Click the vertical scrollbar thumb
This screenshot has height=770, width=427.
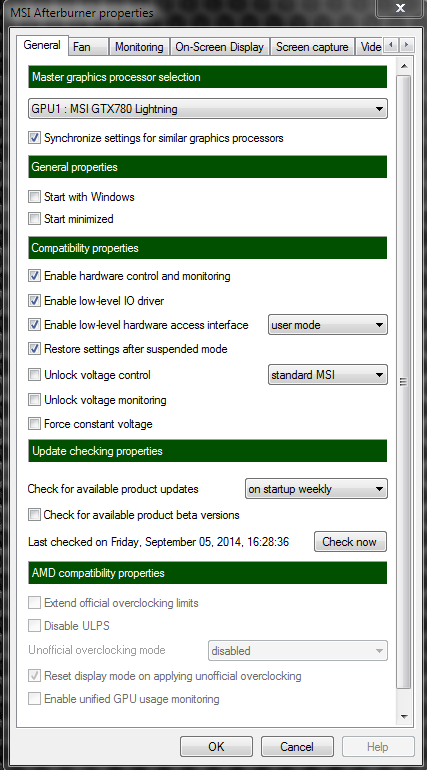tap(404, 382)
